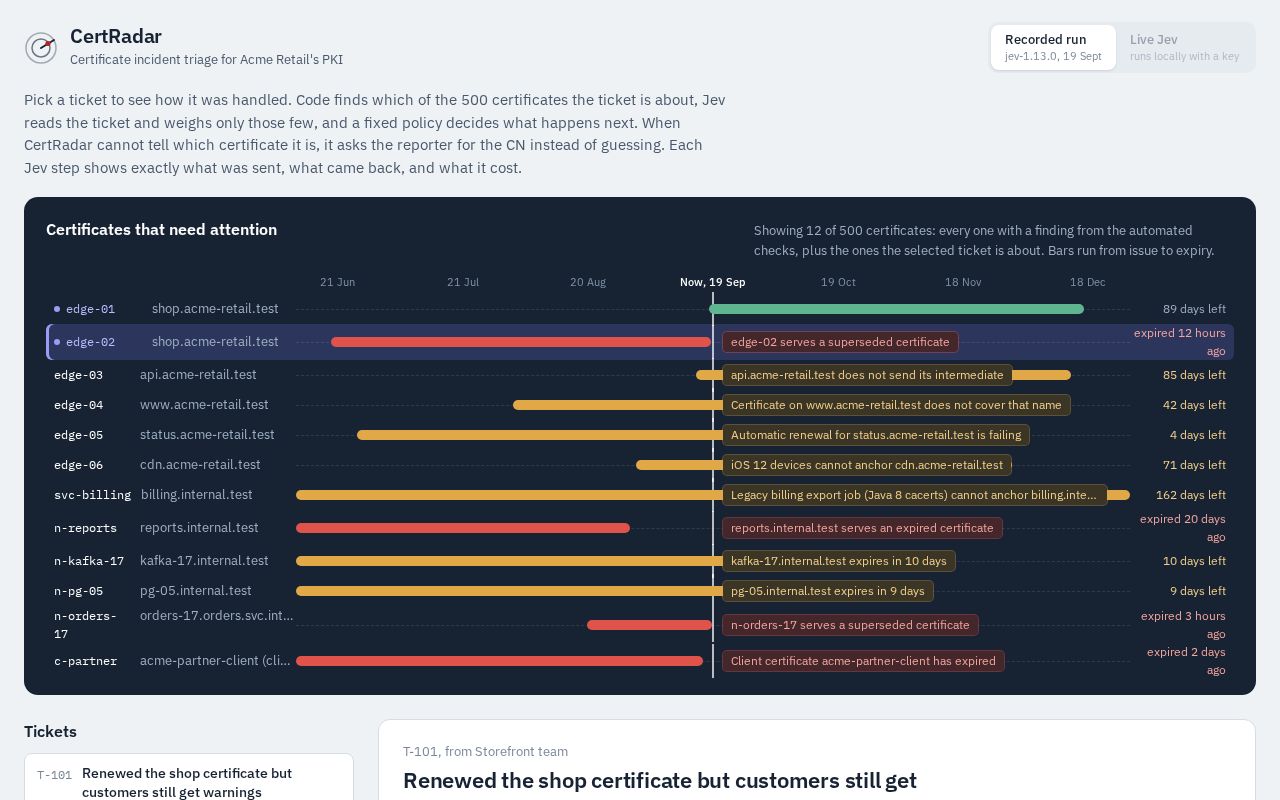The image size is (1280, 800).
Task: Click the red n-reports validity bar
Action: [x=463, y=528]
